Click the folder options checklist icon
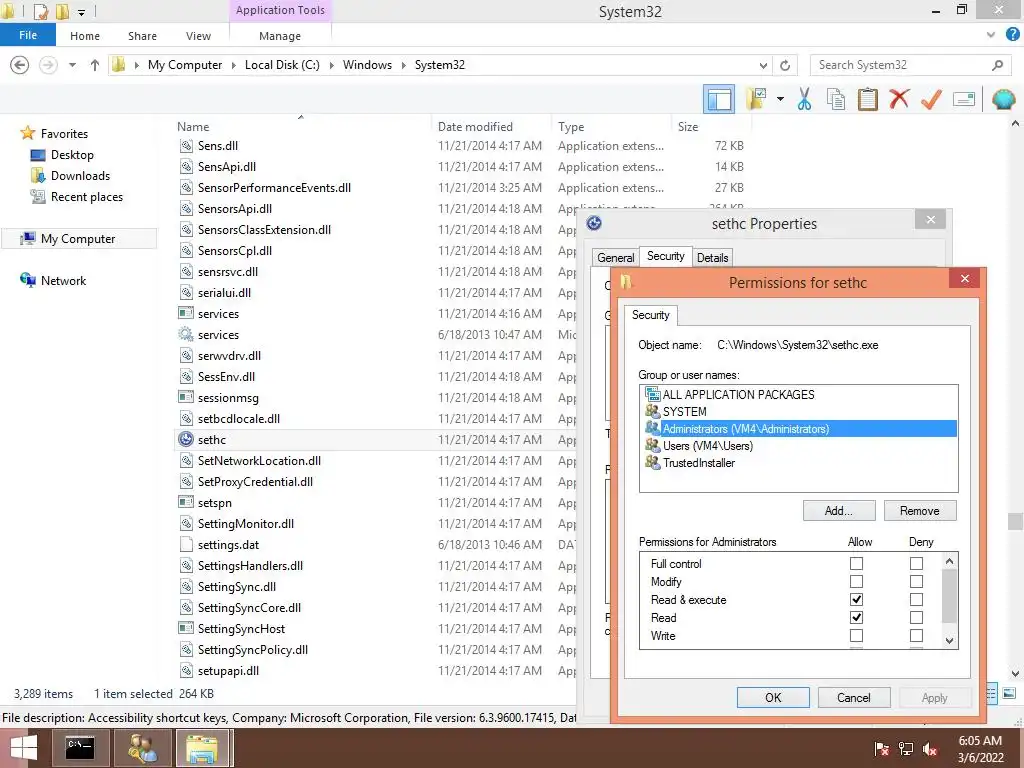Viewport: 1024px width, 768px height. tap(756, 99)
